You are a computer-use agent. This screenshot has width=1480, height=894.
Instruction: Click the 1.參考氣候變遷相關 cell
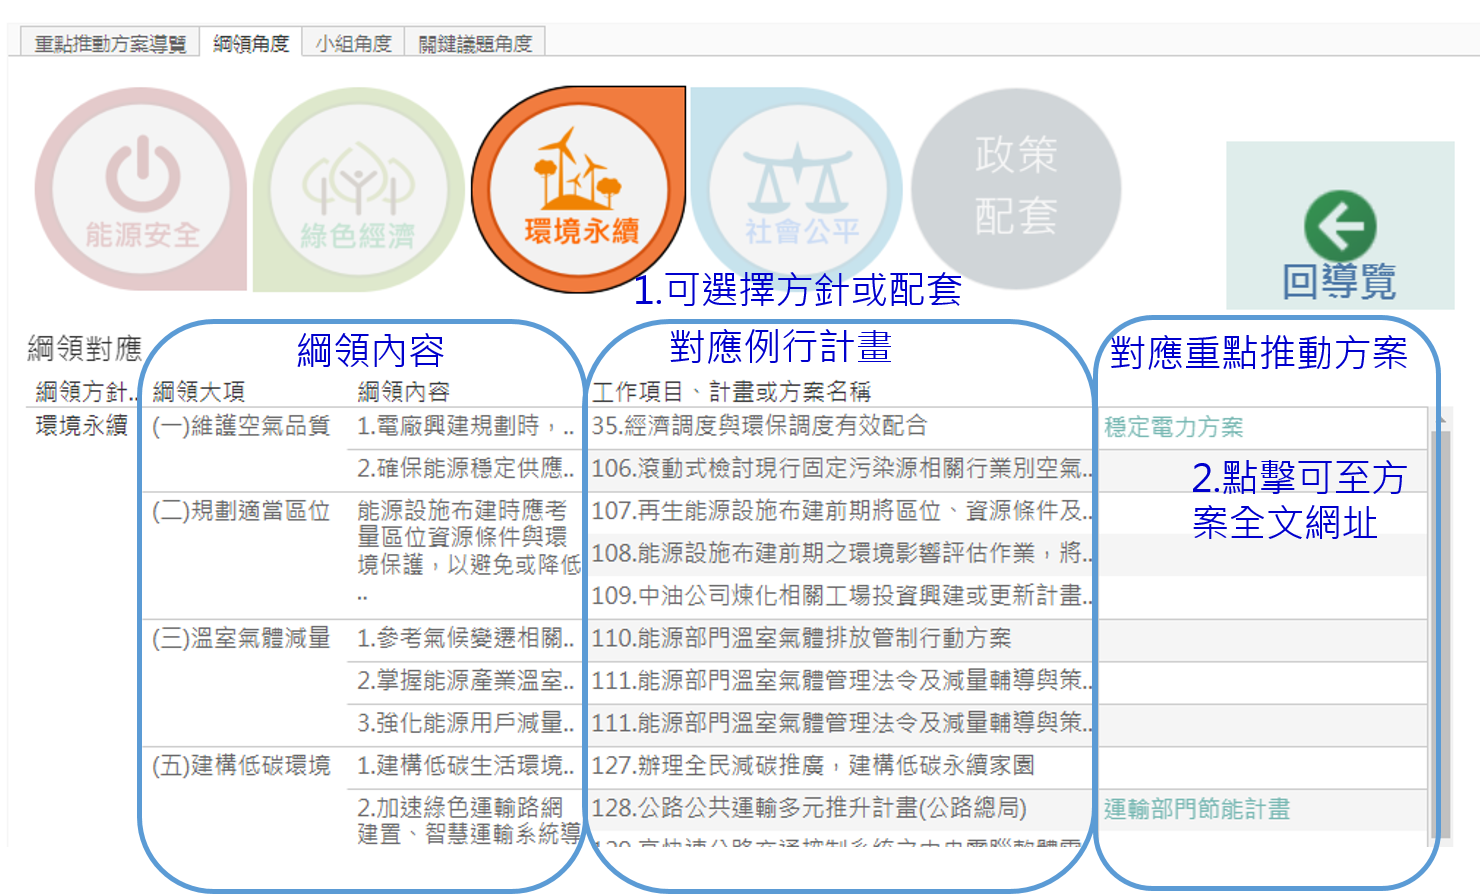(466, 638)
